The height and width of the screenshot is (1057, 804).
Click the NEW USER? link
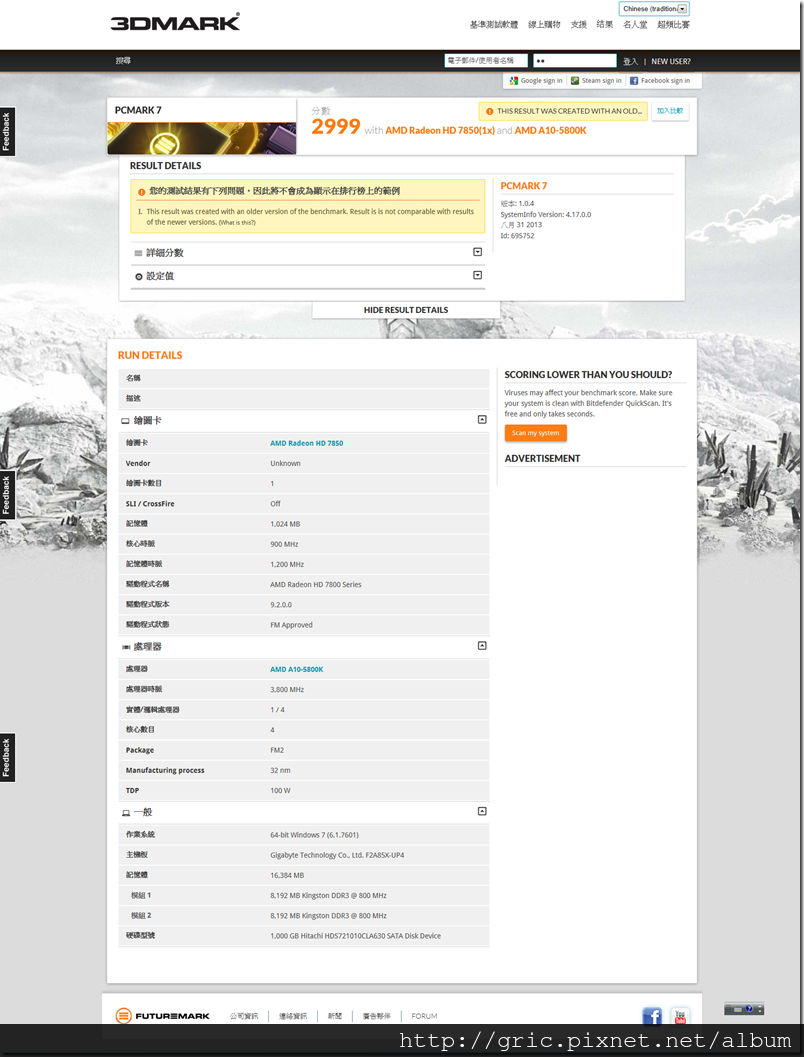(x=671, y=61)
